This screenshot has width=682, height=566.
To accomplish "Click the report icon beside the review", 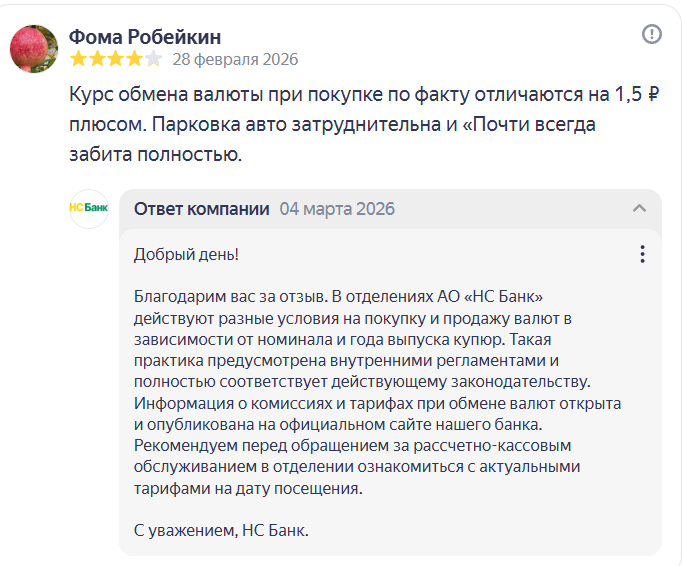I will coord(651,34).
